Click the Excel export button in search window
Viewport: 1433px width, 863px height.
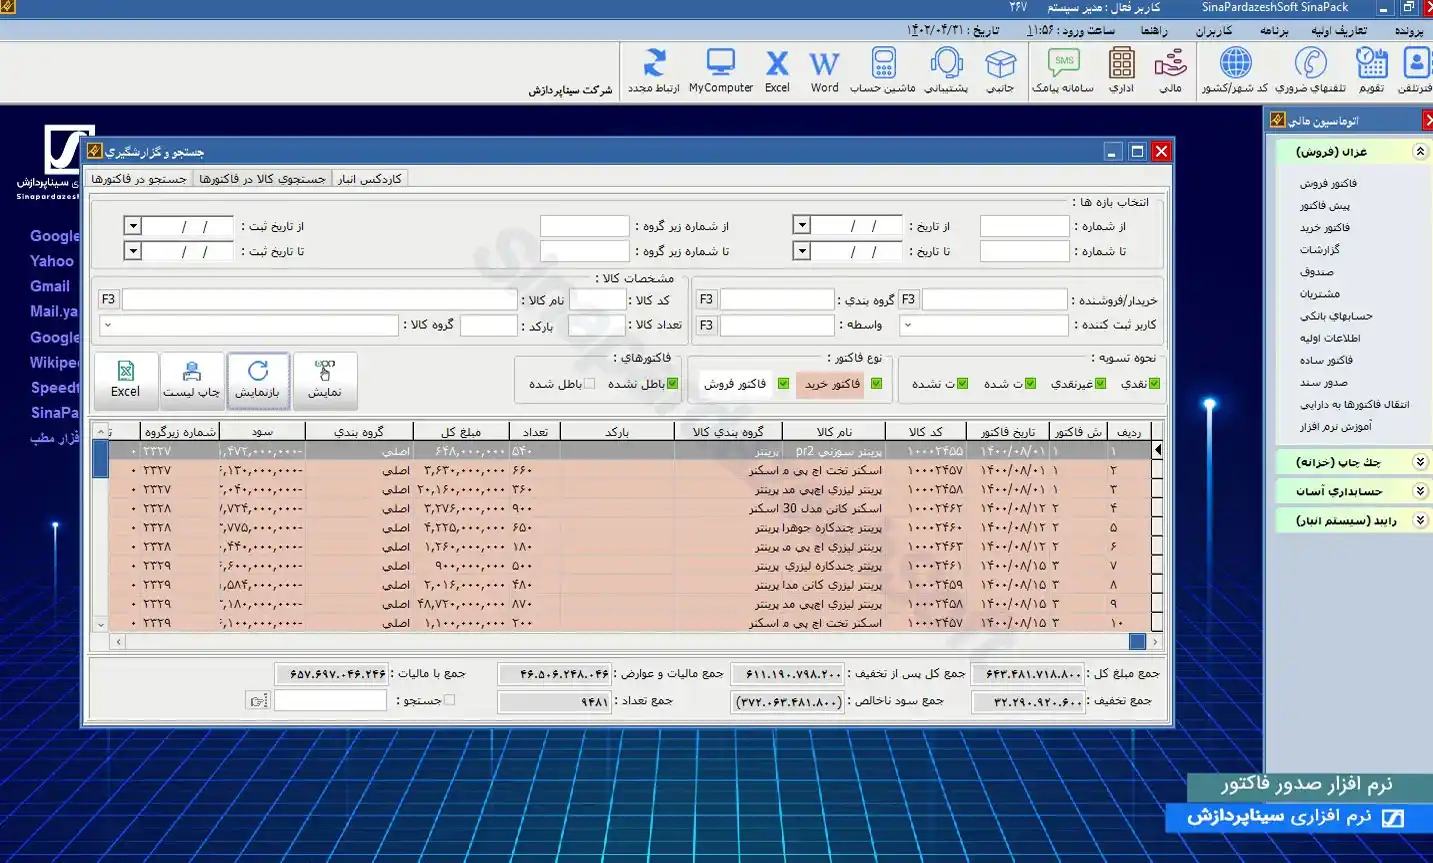point(126,381)
